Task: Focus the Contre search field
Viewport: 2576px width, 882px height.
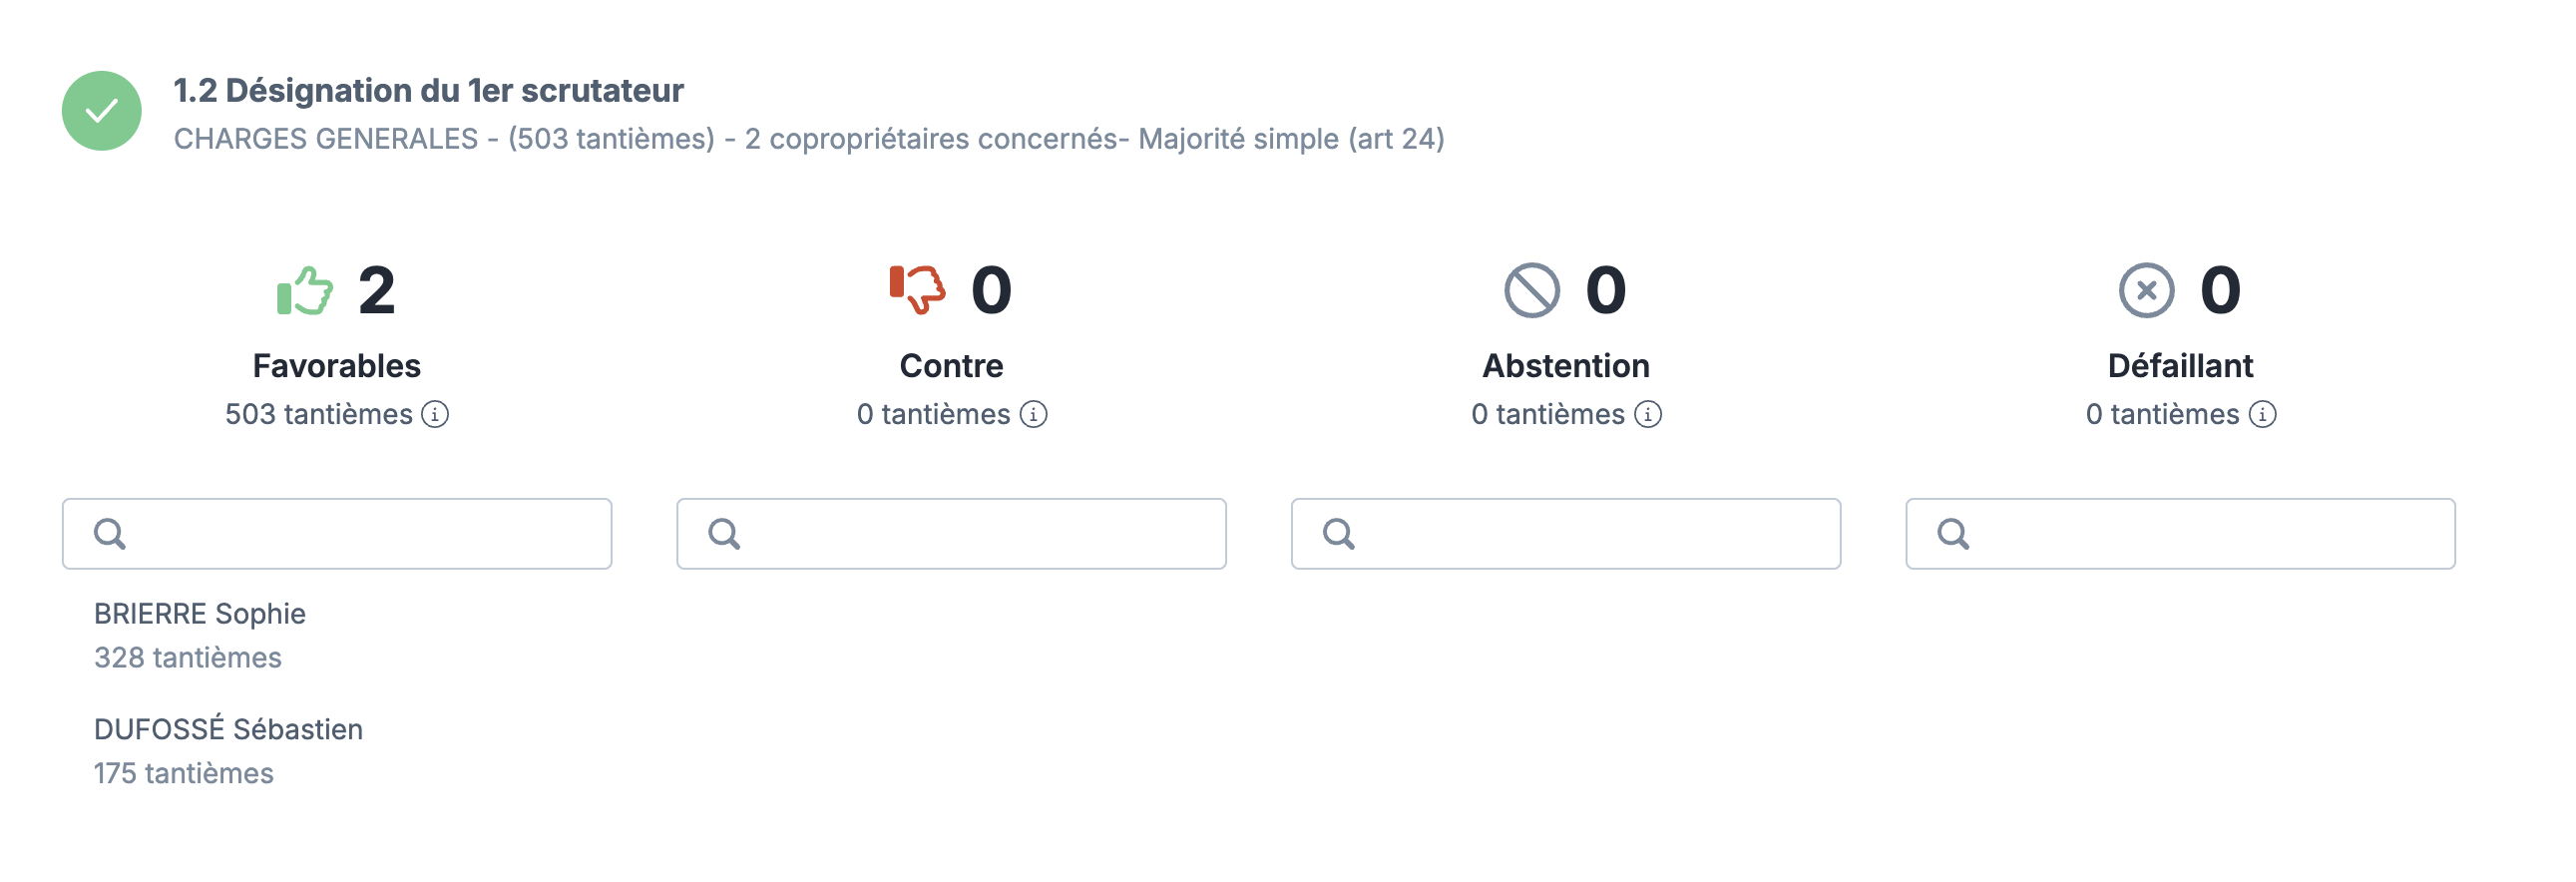Action: [x=951, y=534]
